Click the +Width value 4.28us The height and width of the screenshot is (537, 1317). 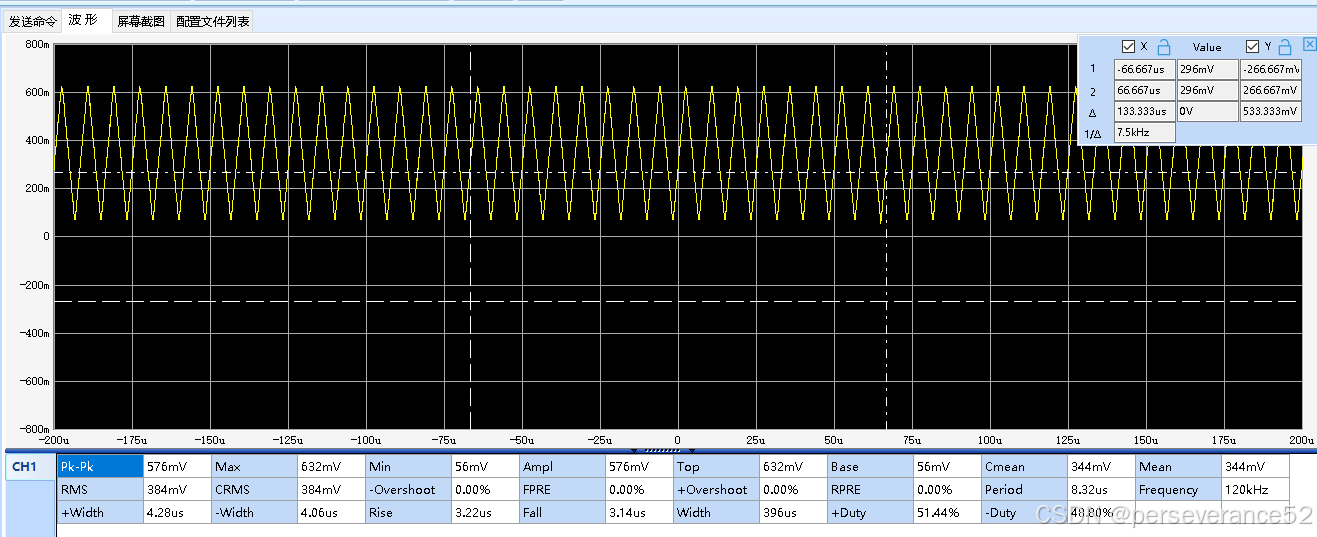[178, 513]
